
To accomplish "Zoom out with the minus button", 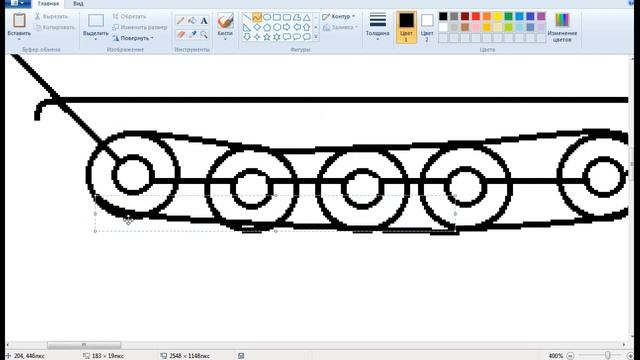I will 571,356.
